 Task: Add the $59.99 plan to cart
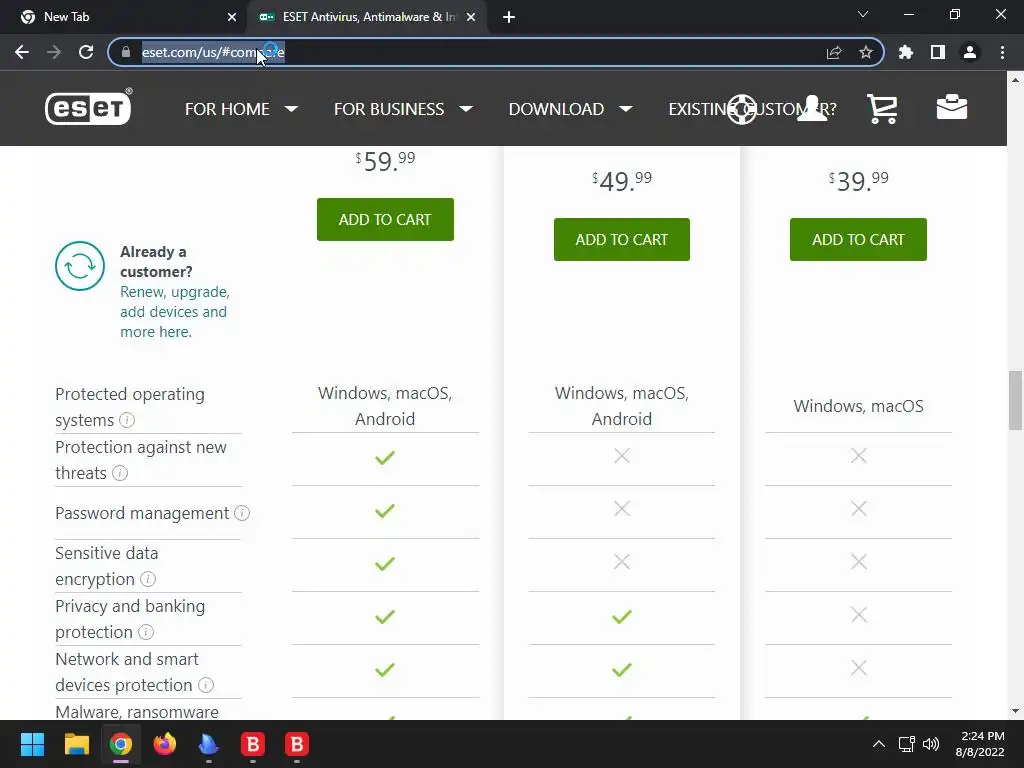[x=385, y=219]
